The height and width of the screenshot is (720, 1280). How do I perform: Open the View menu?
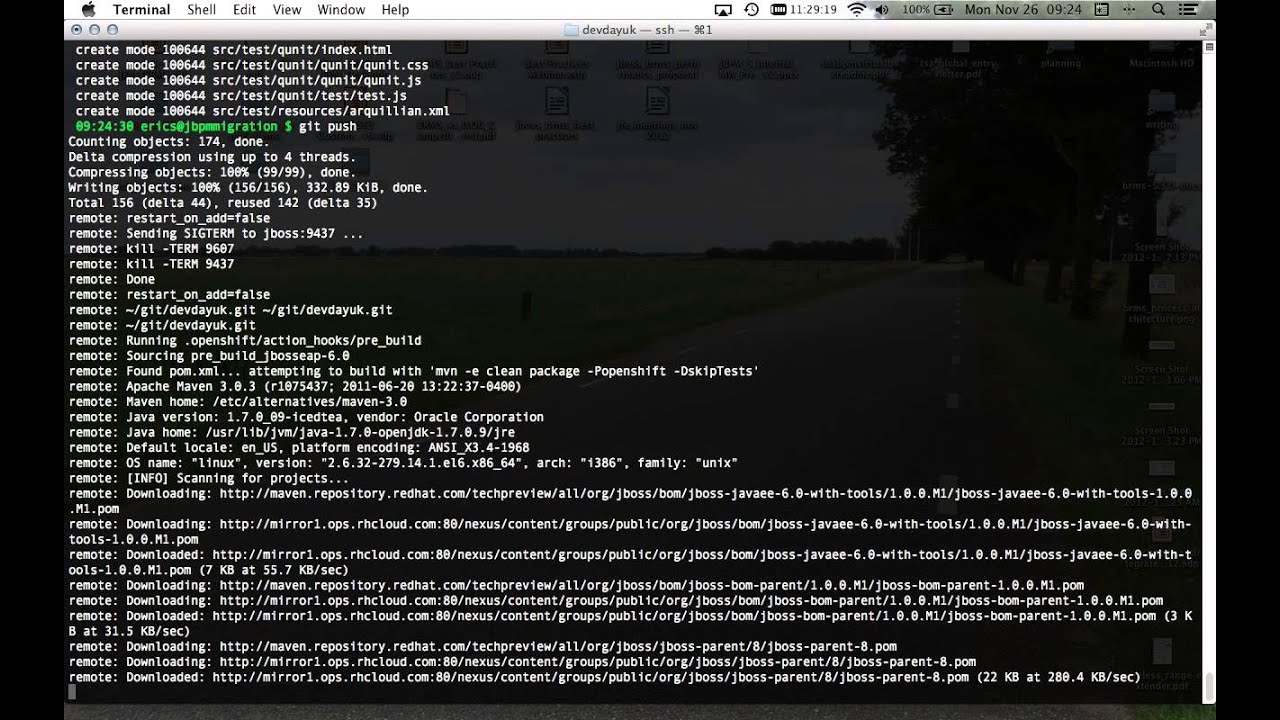[x=287, y=10]
